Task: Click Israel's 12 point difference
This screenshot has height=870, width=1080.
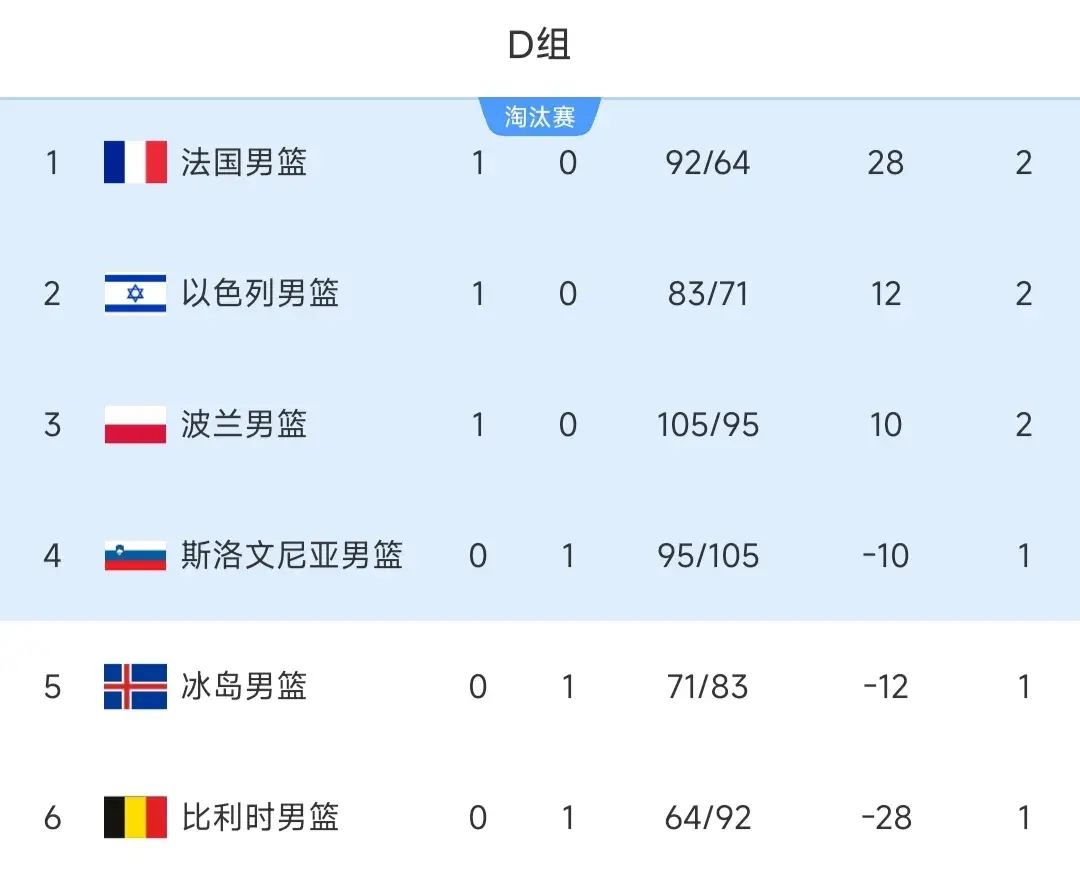Action: (886, 294)
